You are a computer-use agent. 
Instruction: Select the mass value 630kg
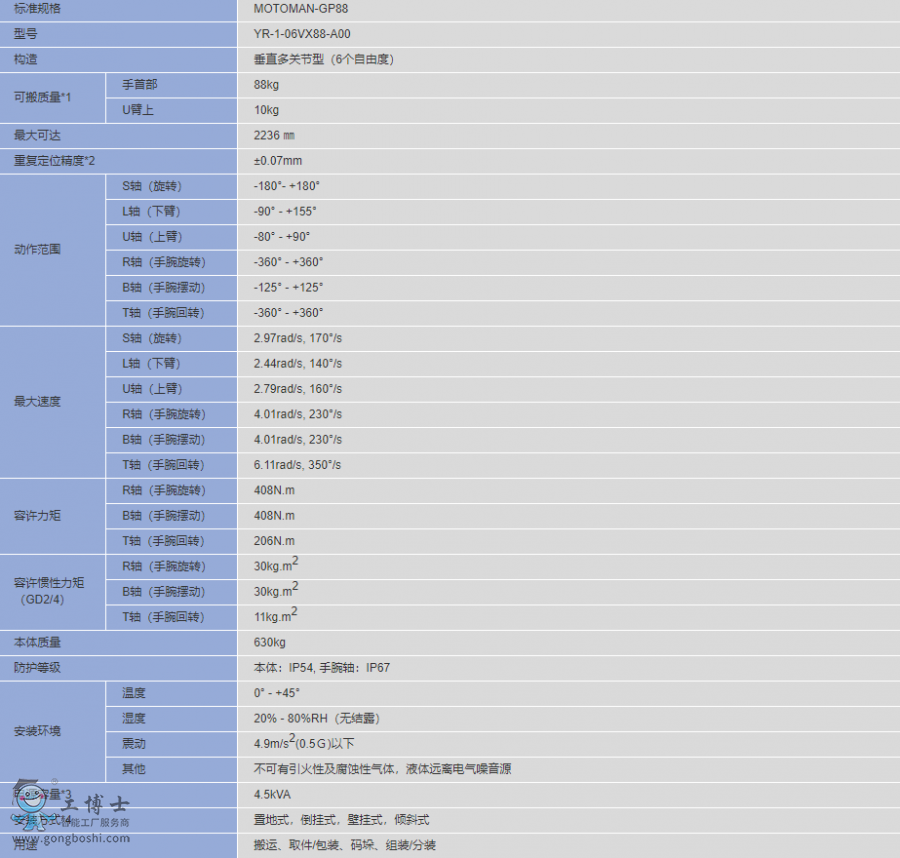pos(270,642)
